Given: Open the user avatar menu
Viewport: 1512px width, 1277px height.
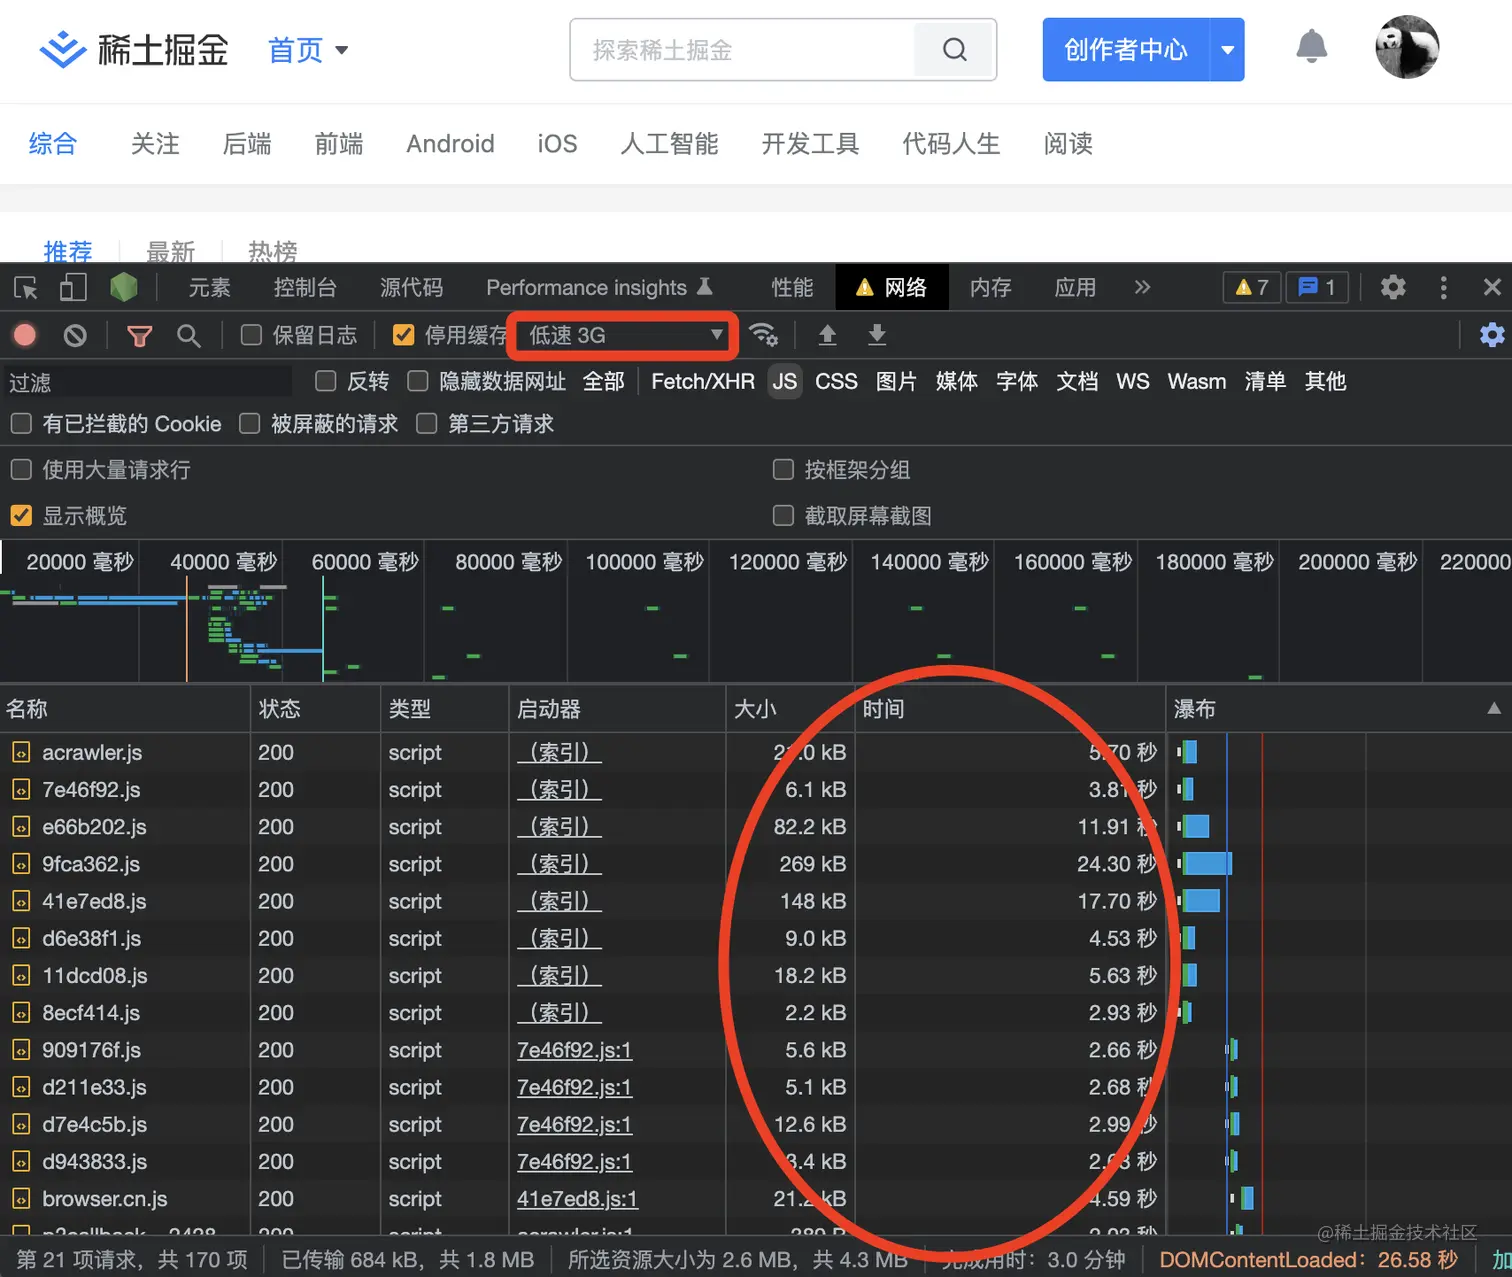Looking at the screenshot, I should [x=1407, y=47].
